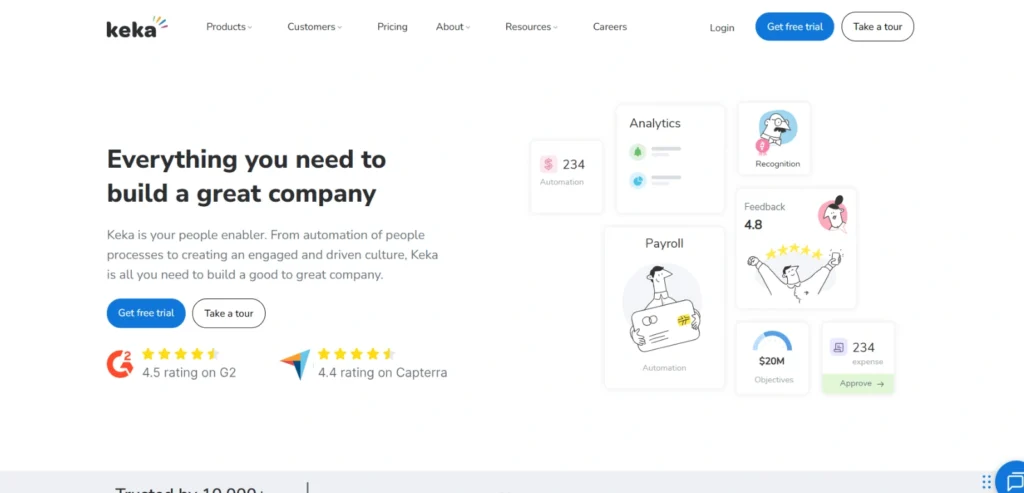
Task: Click the Feedback avatar in pink circle
Action: pos(833,214)
